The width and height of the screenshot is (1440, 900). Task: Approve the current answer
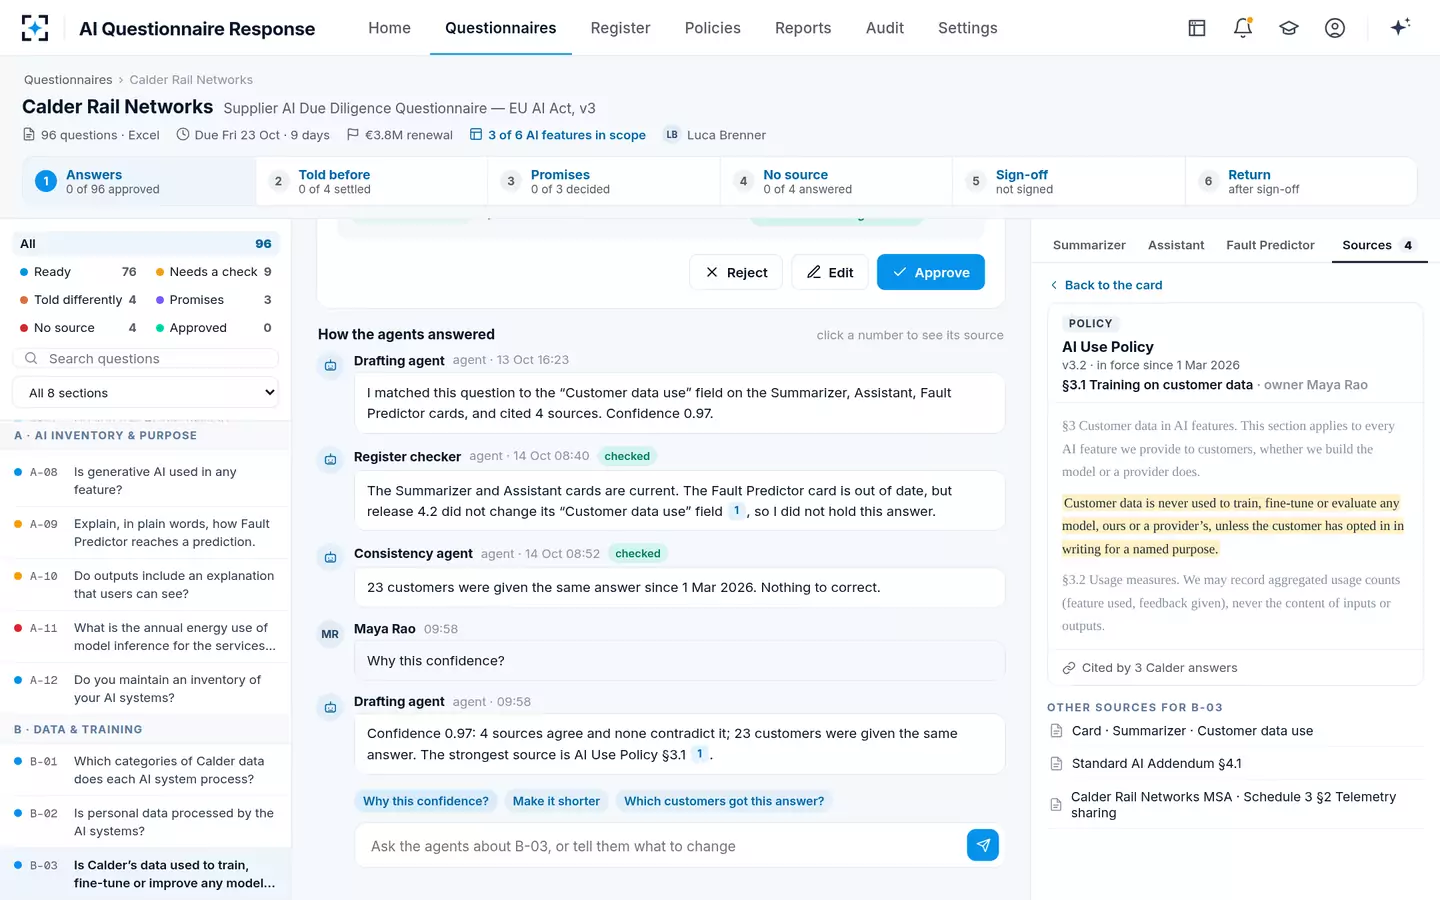tap(931, 272)
